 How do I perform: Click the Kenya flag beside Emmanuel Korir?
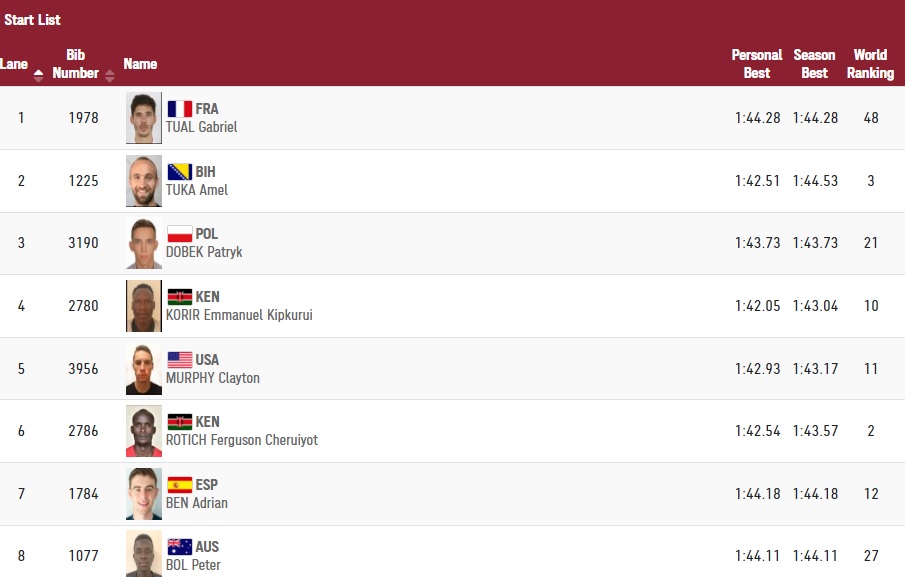[180, 297]
